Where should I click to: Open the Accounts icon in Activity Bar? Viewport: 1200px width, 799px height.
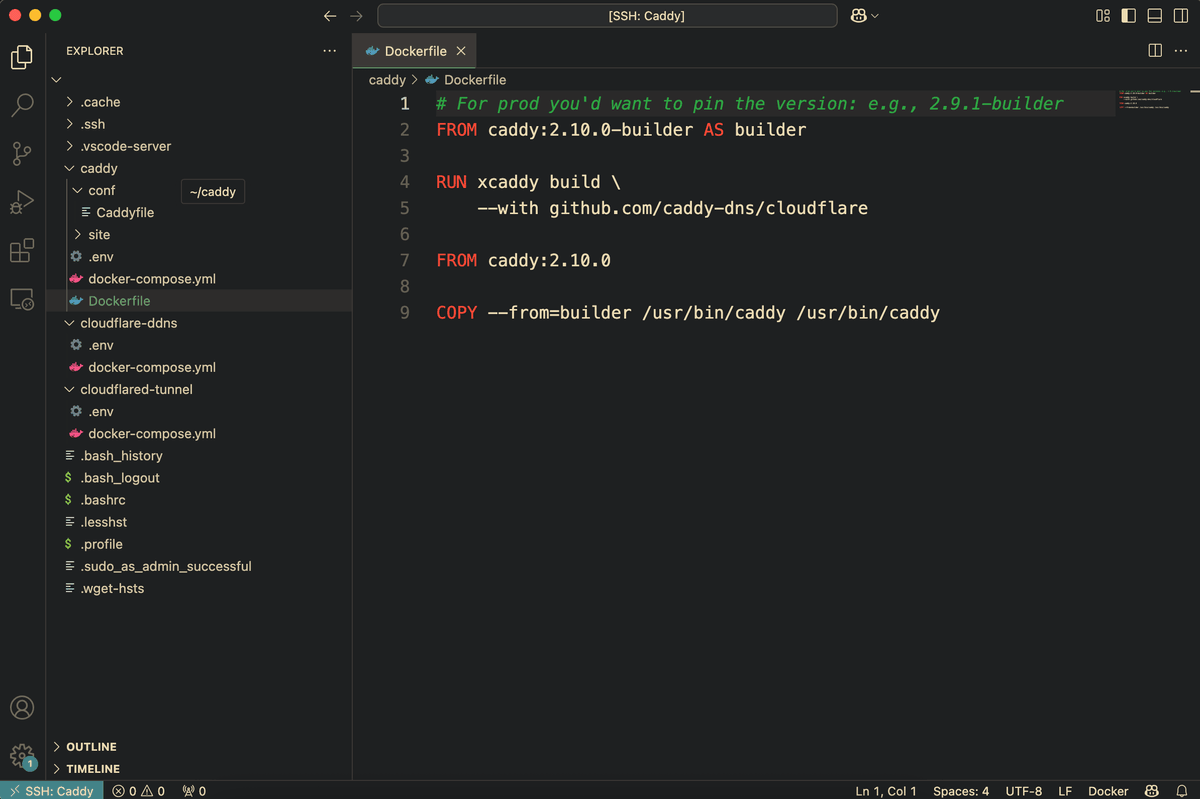pos(21,707)
